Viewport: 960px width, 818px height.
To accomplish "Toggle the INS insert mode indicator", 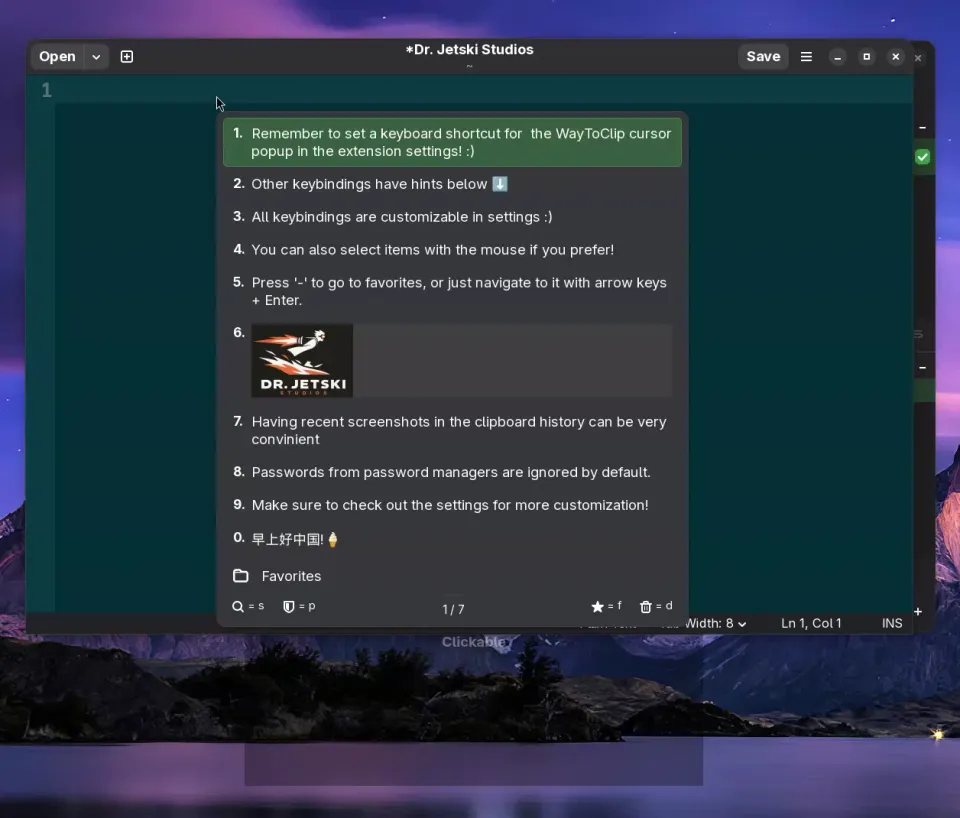I will (x=892, y=623).
